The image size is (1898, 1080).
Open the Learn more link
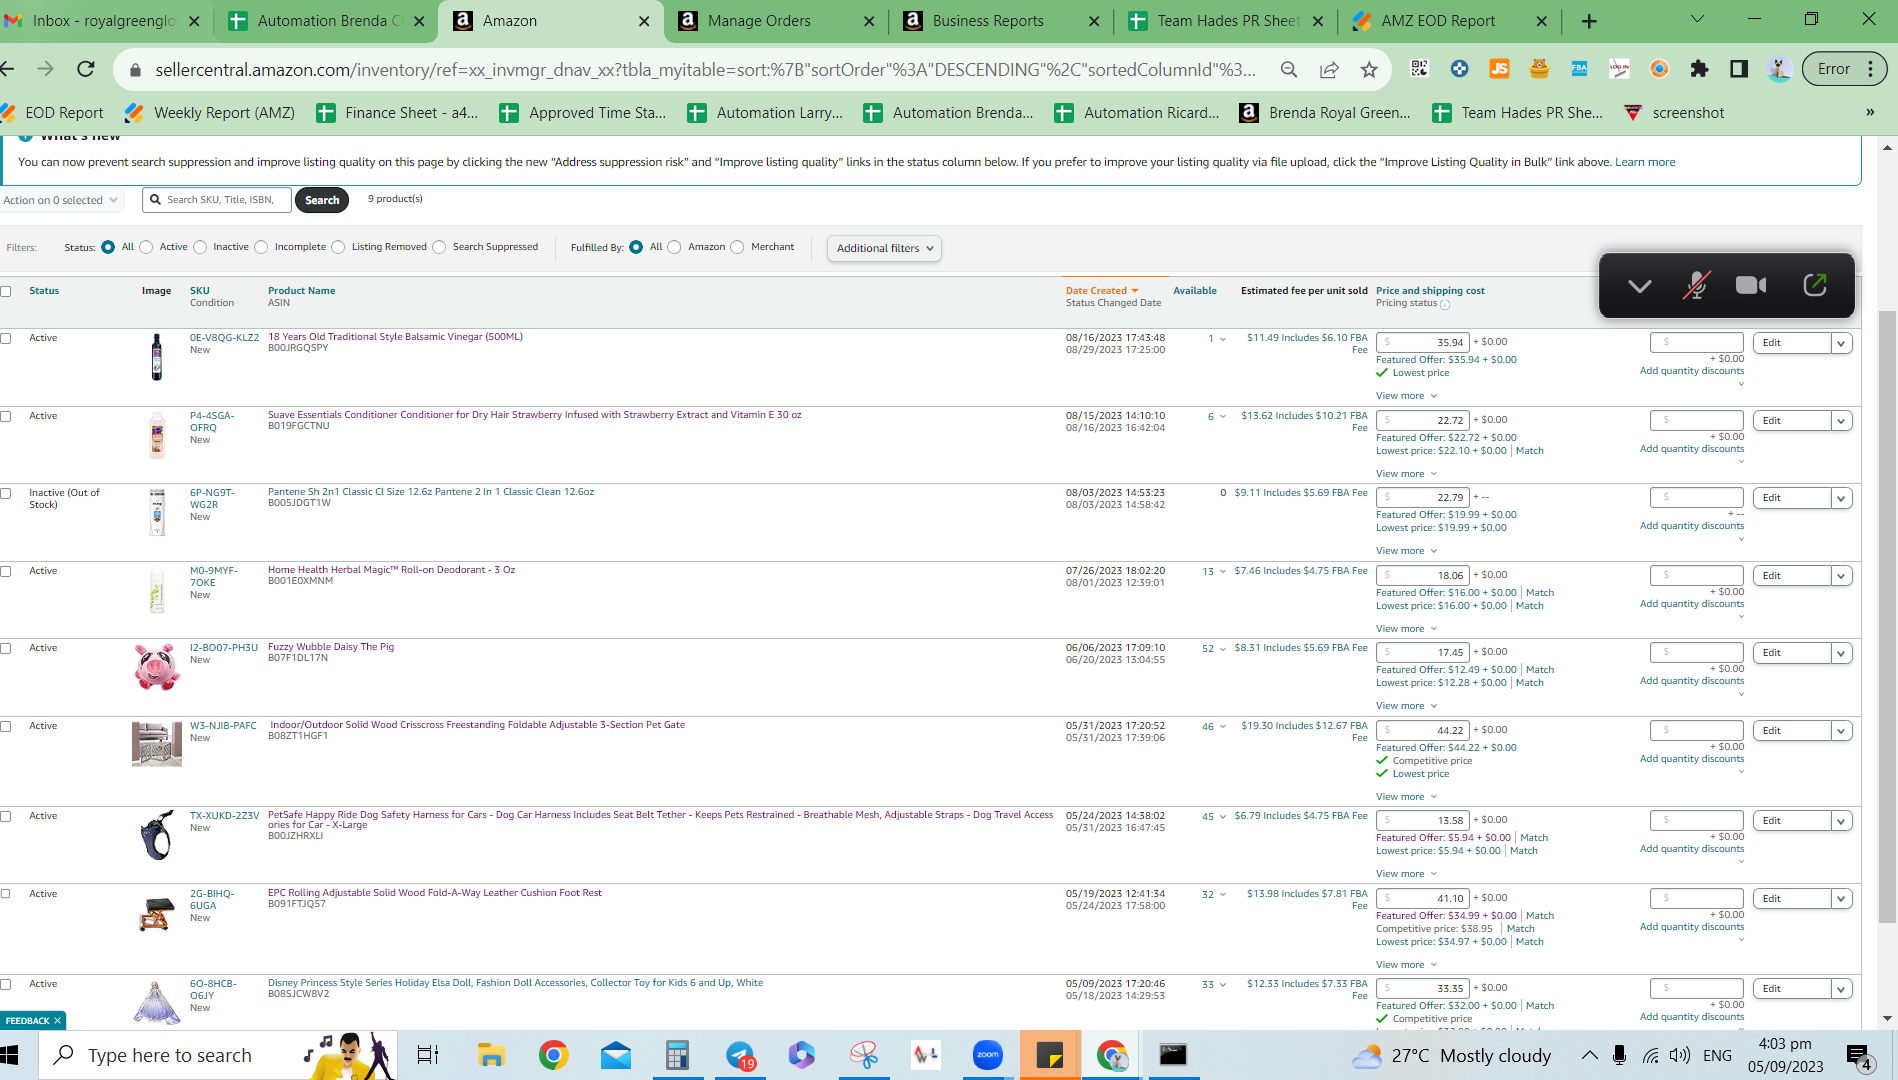[1645, 162]
